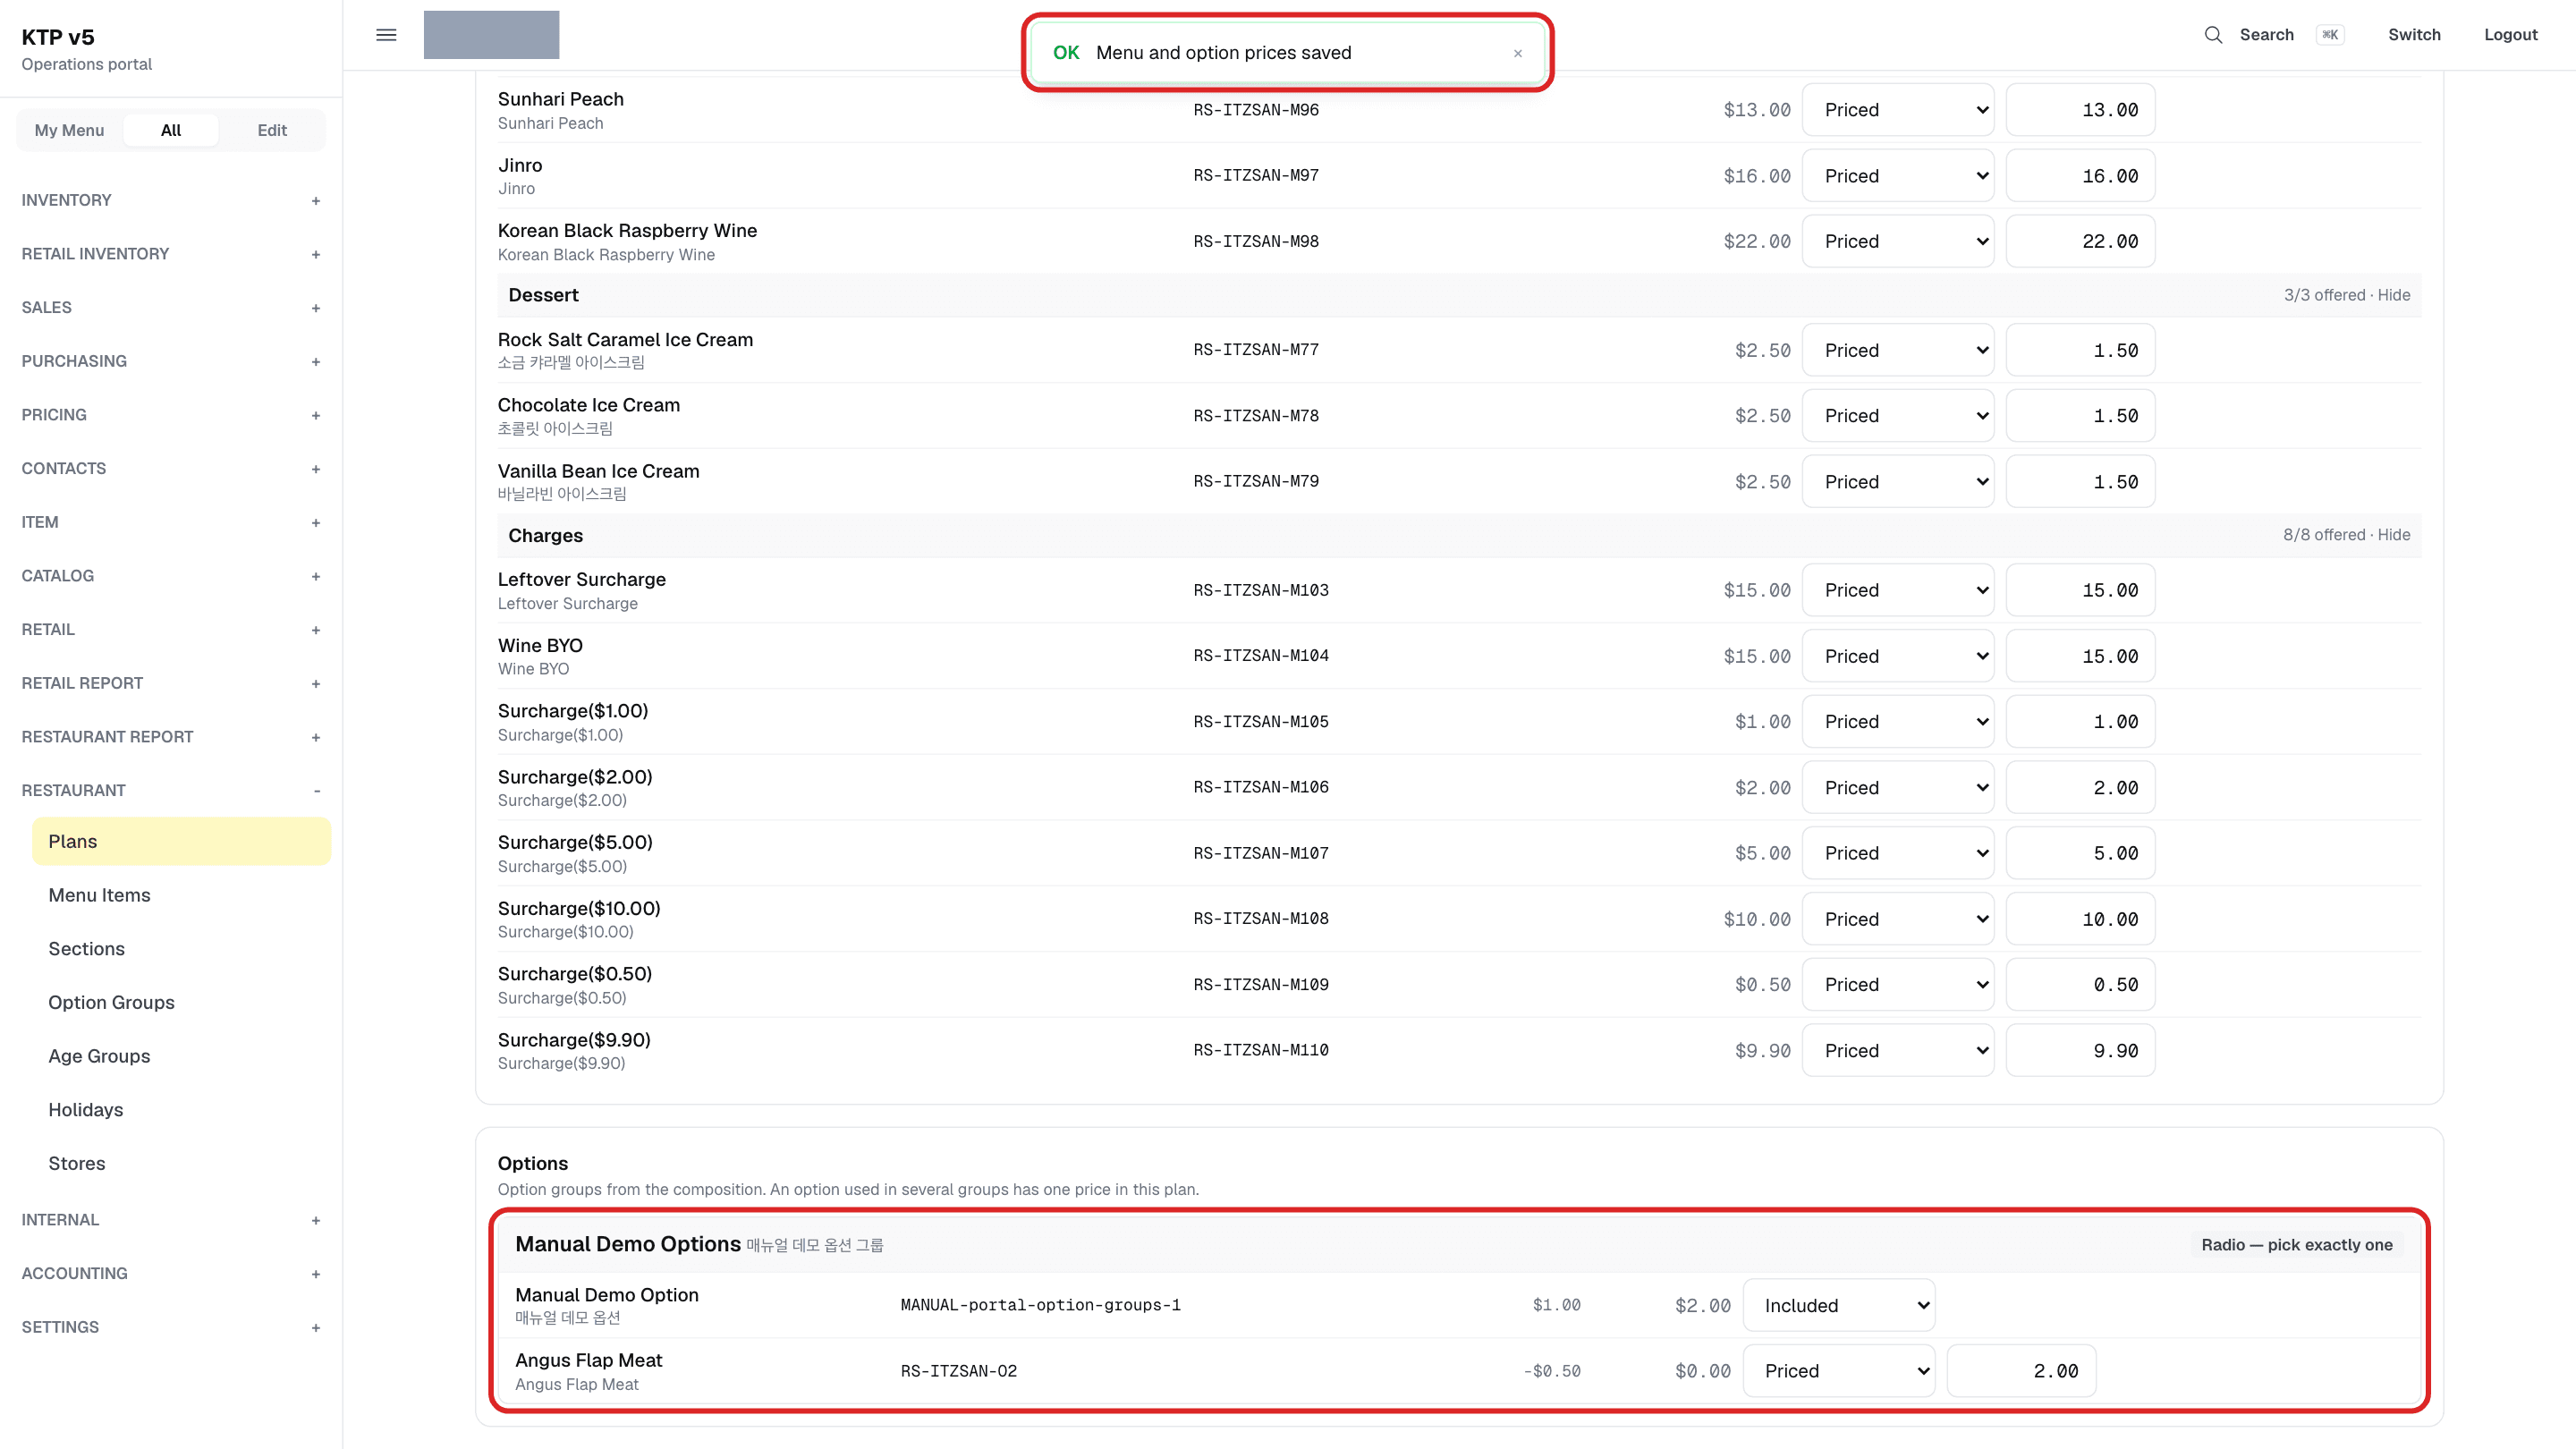Open Manual Demo Option 'Included' dropdown
This screenshot has height=1449, width=2576.
(1838, 1305)
